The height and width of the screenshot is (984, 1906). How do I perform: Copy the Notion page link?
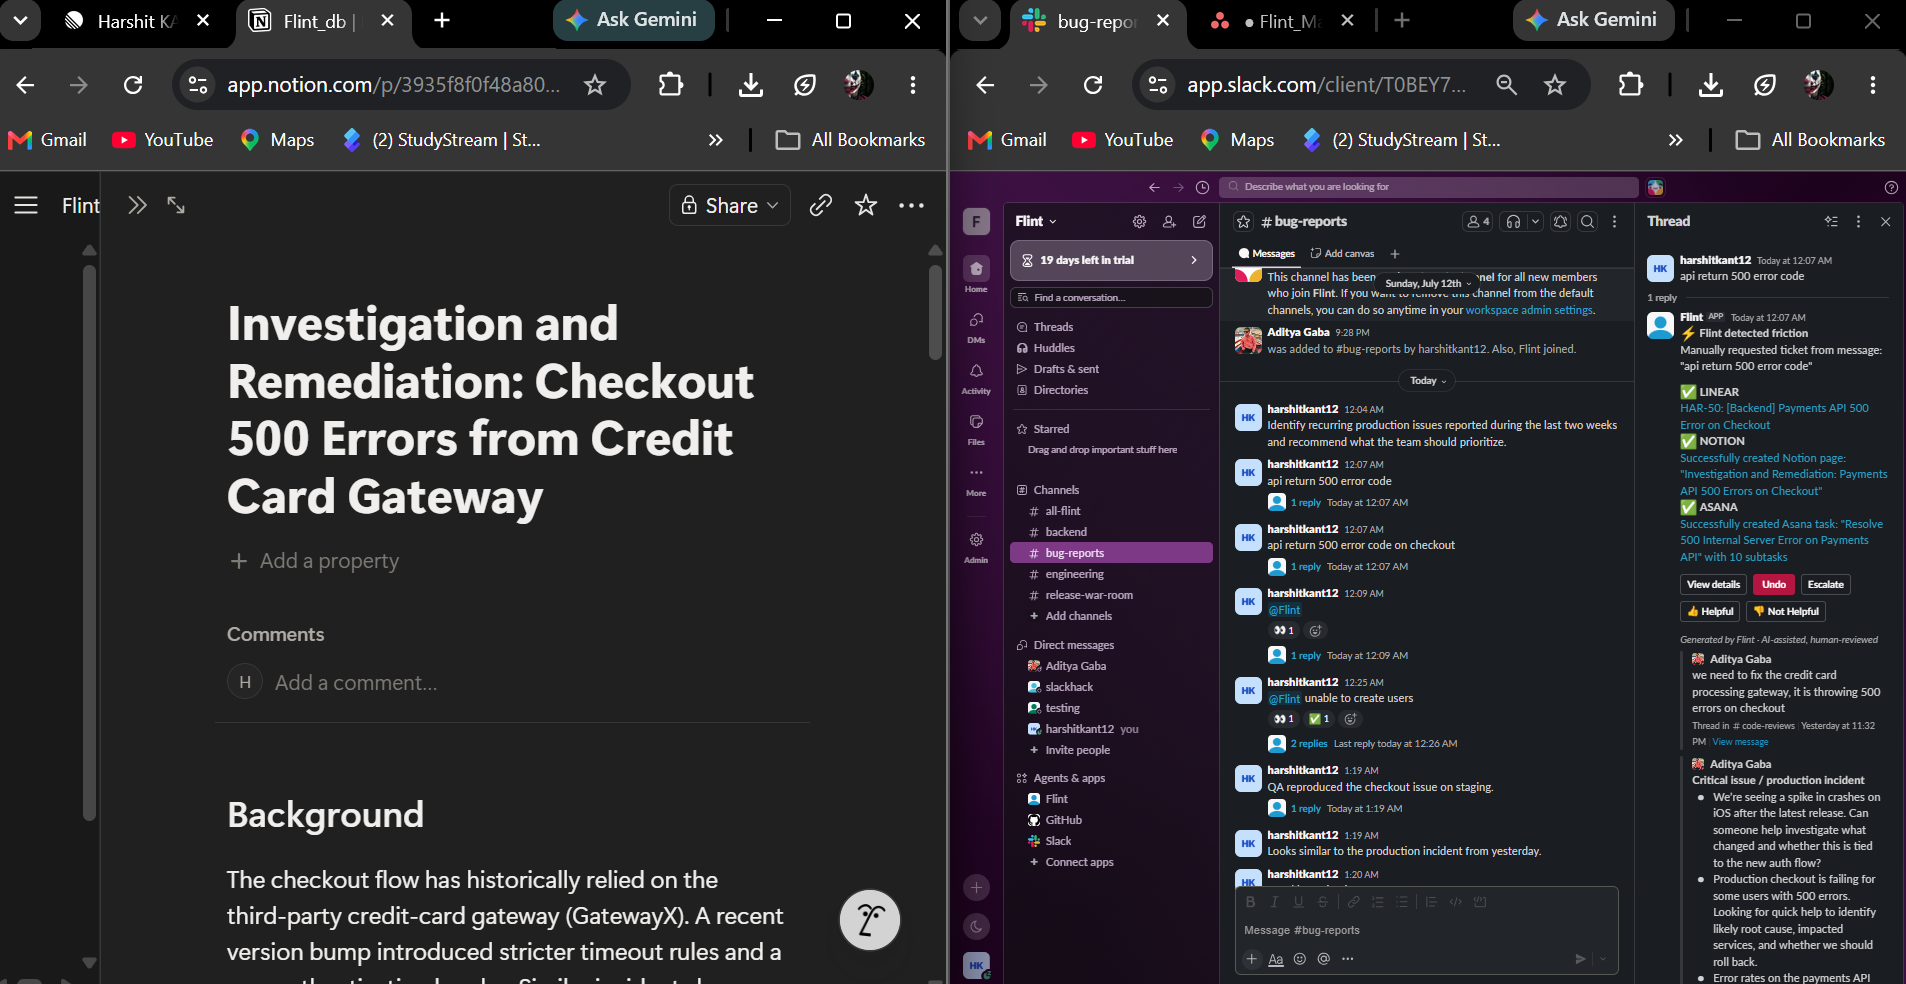click(x=821, y=205)
